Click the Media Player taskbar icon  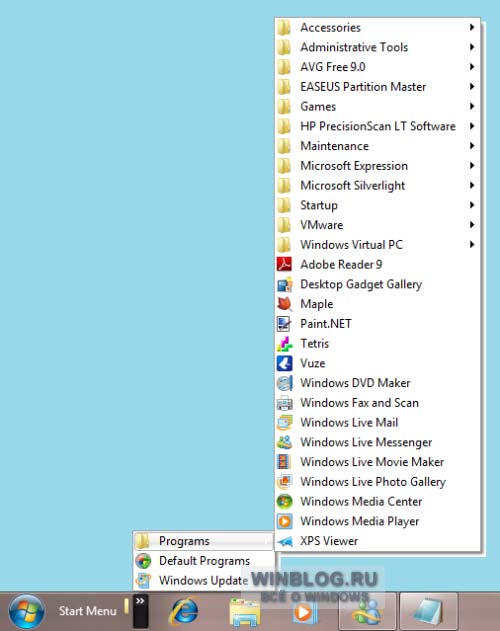(x=304, y=612)
